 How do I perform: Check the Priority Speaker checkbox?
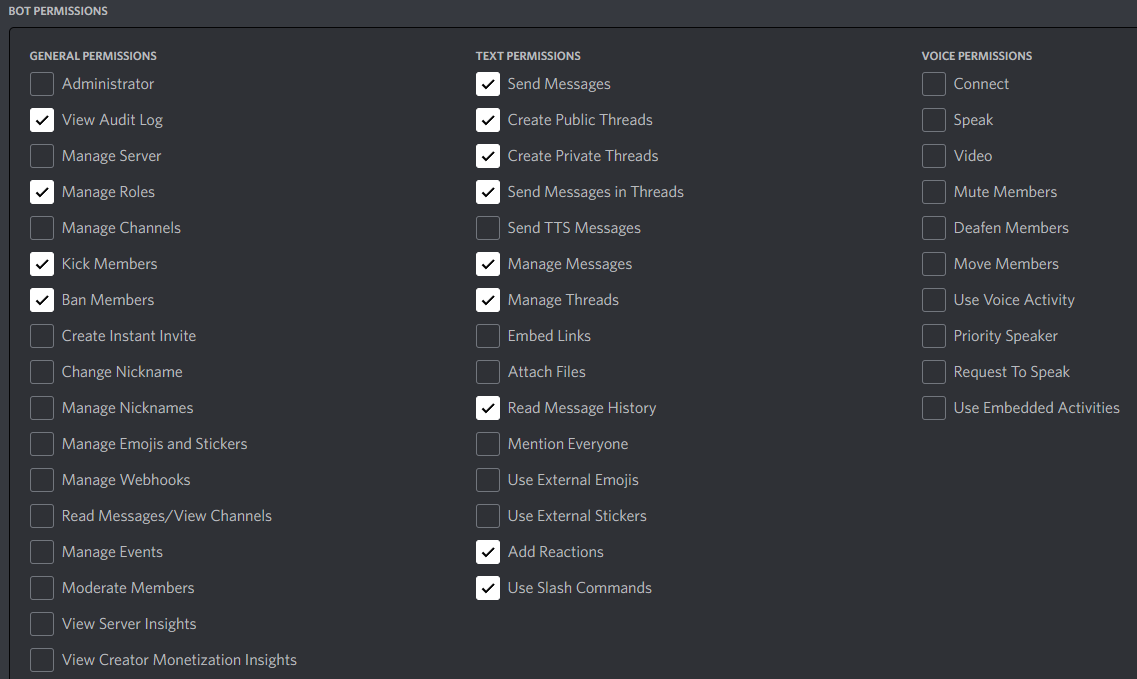click(933, 336)
